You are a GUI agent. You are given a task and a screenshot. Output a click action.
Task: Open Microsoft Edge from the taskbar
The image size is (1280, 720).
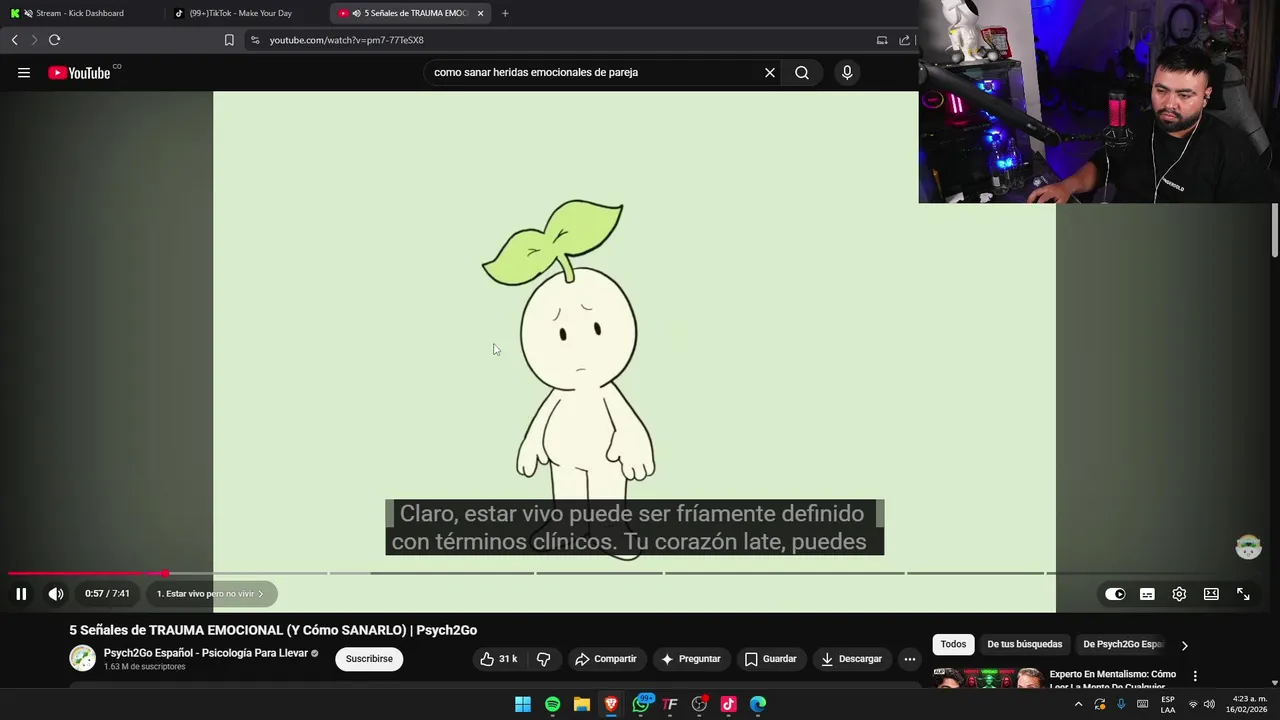click(x=758, y=704)
